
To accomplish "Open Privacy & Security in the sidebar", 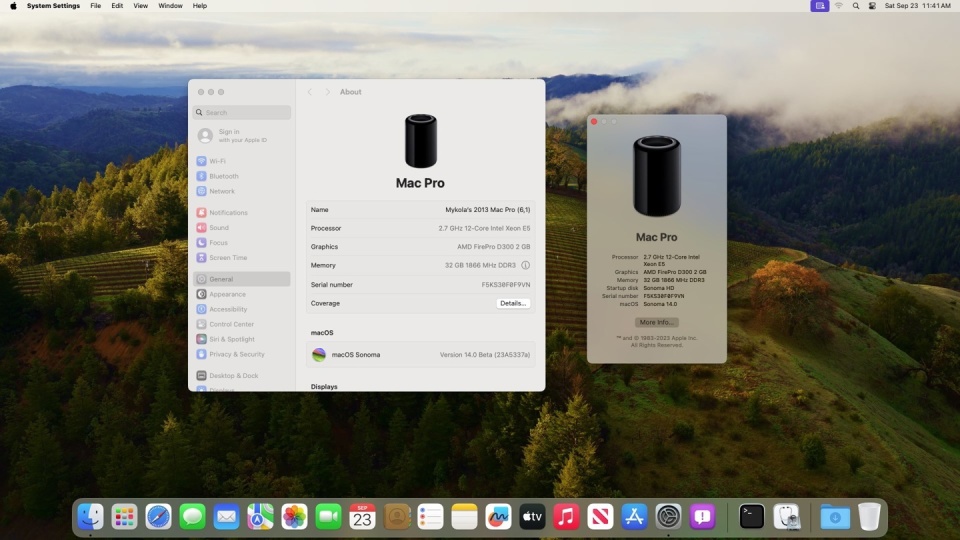I will pyautogui.click(x=242, y=354).
